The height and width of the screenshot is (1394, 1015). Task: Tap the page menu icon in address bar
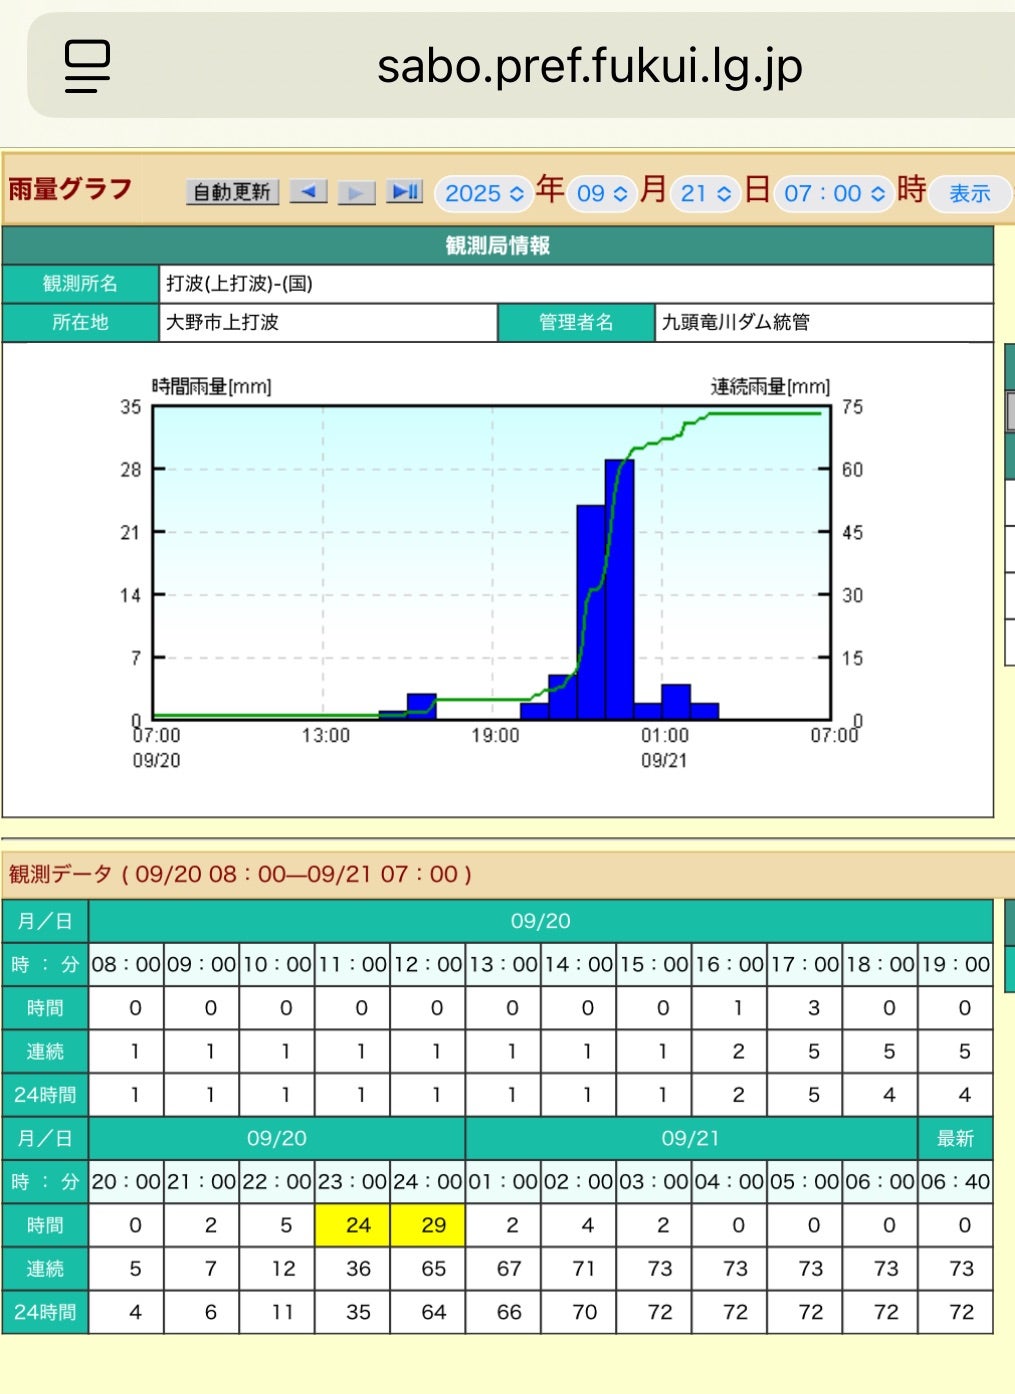87,67
